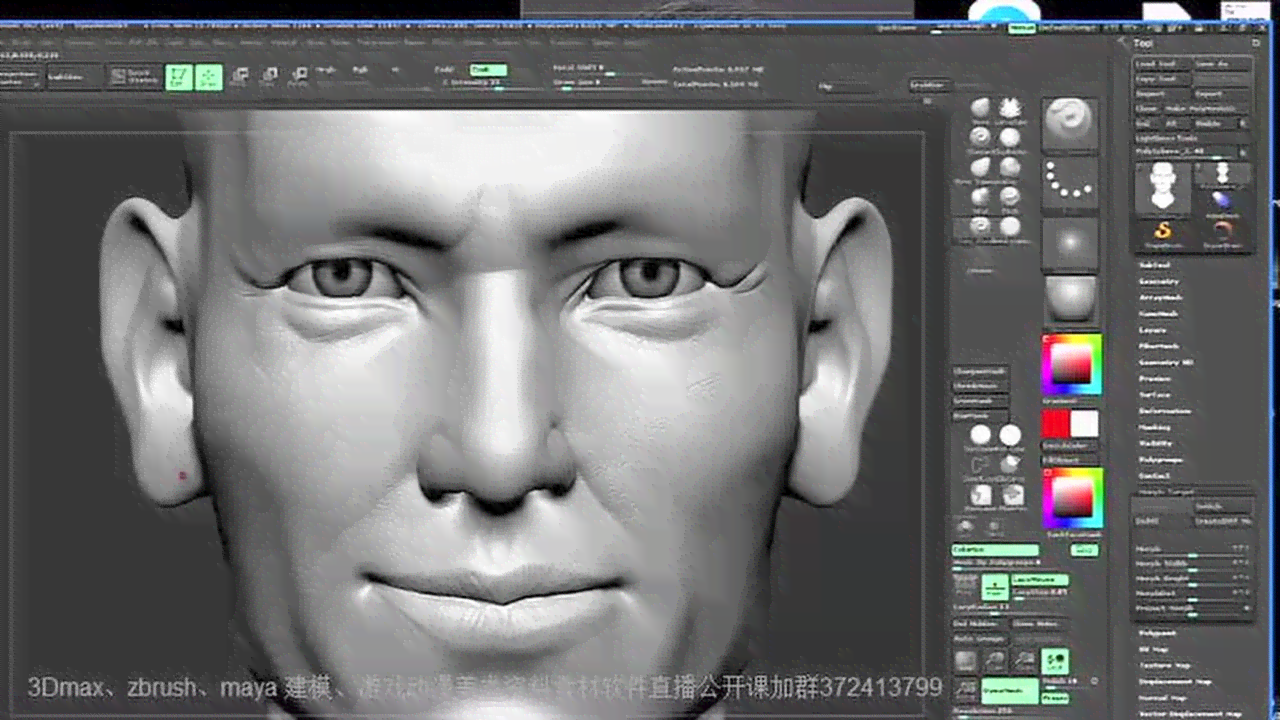Expand the Deformation subpalette
1280x720 pixels.
click(1165, 411)
